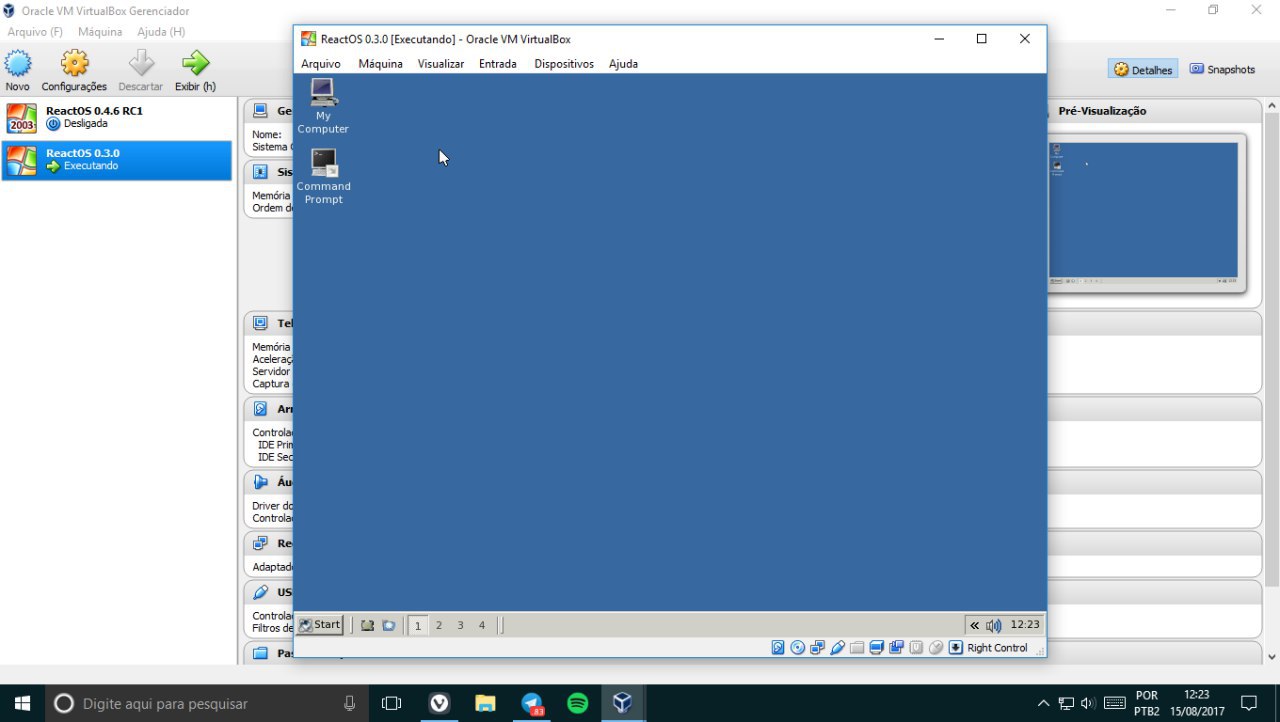Open Ajuda (H) menu in the Manager
The image size is (1280, 722).
(x=161, y=32)
